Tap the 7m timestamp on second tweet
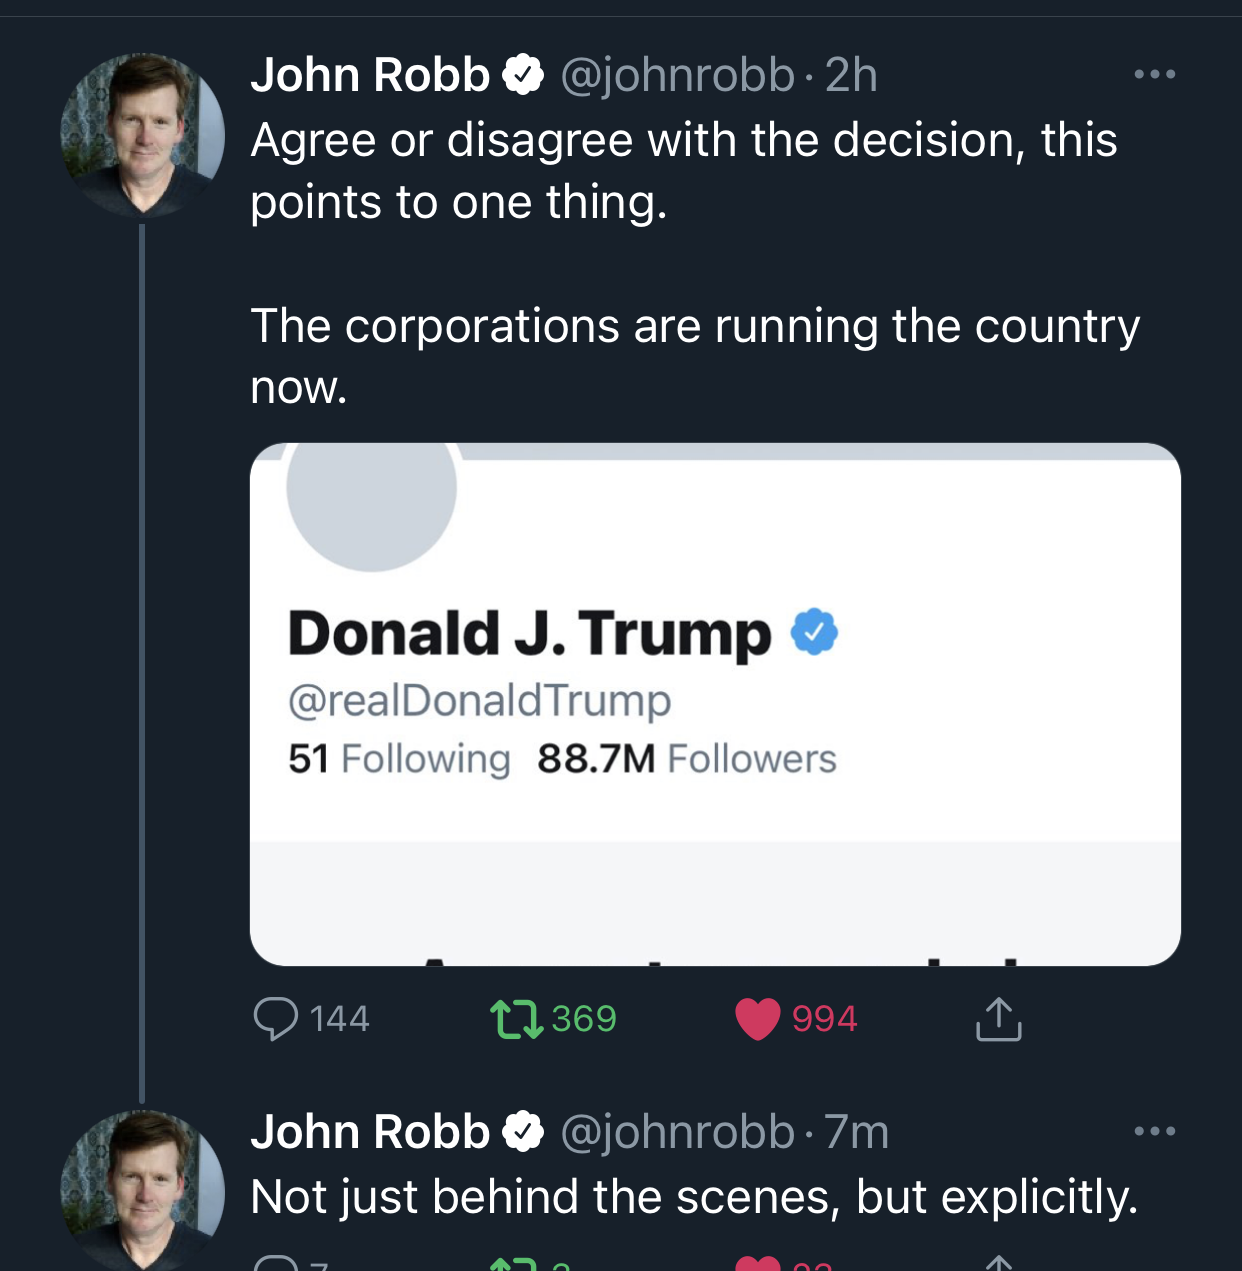Screen dimensions: 1242x1271 tap(857, 1132)
